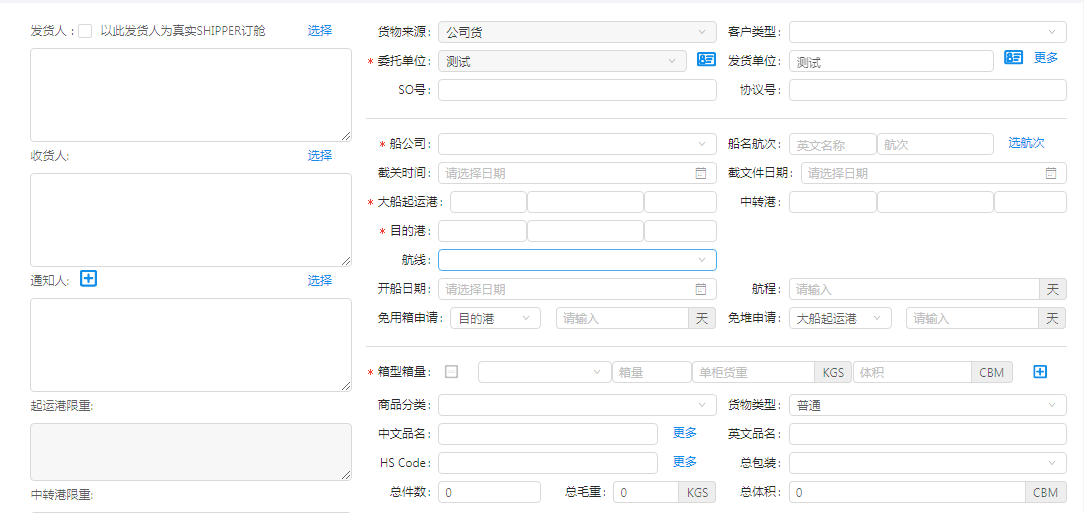
Task: Open calendar icon in 开船日期 field
Action: [x=701, y=289]
